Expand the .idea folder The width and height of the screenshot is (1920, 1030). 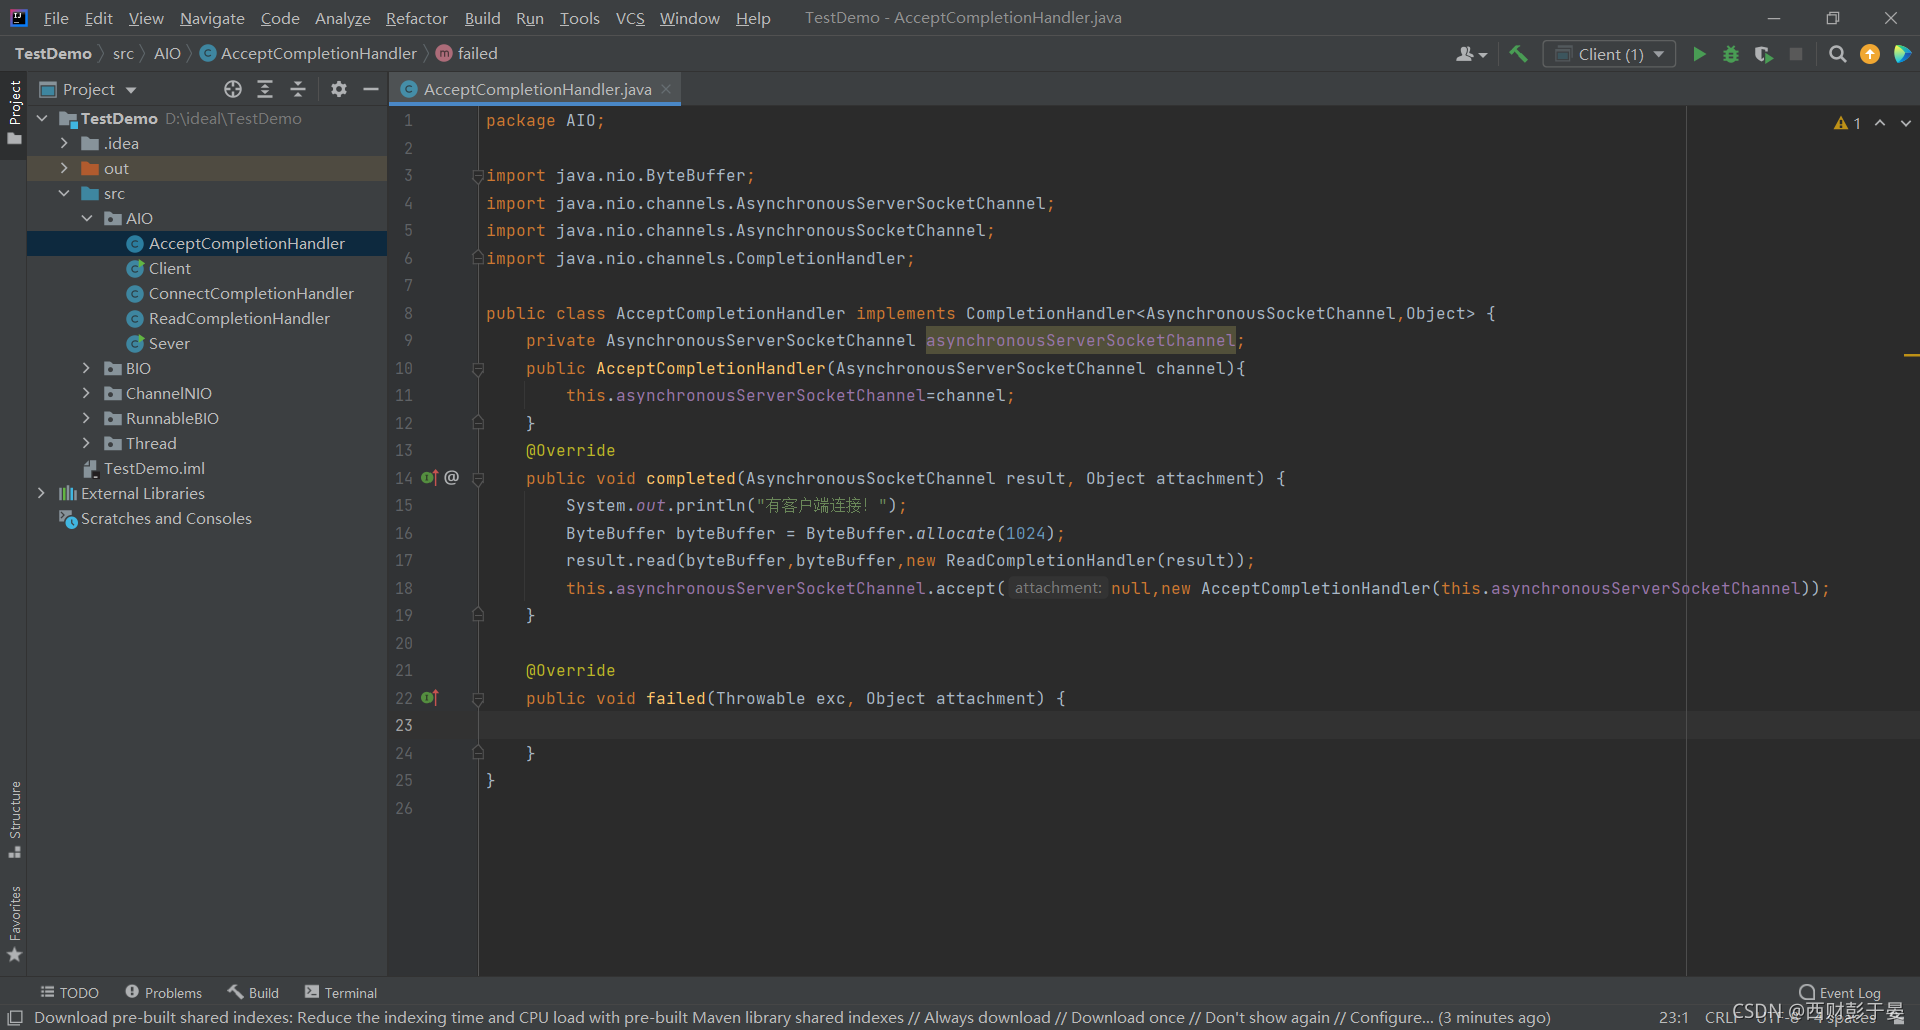64,143
